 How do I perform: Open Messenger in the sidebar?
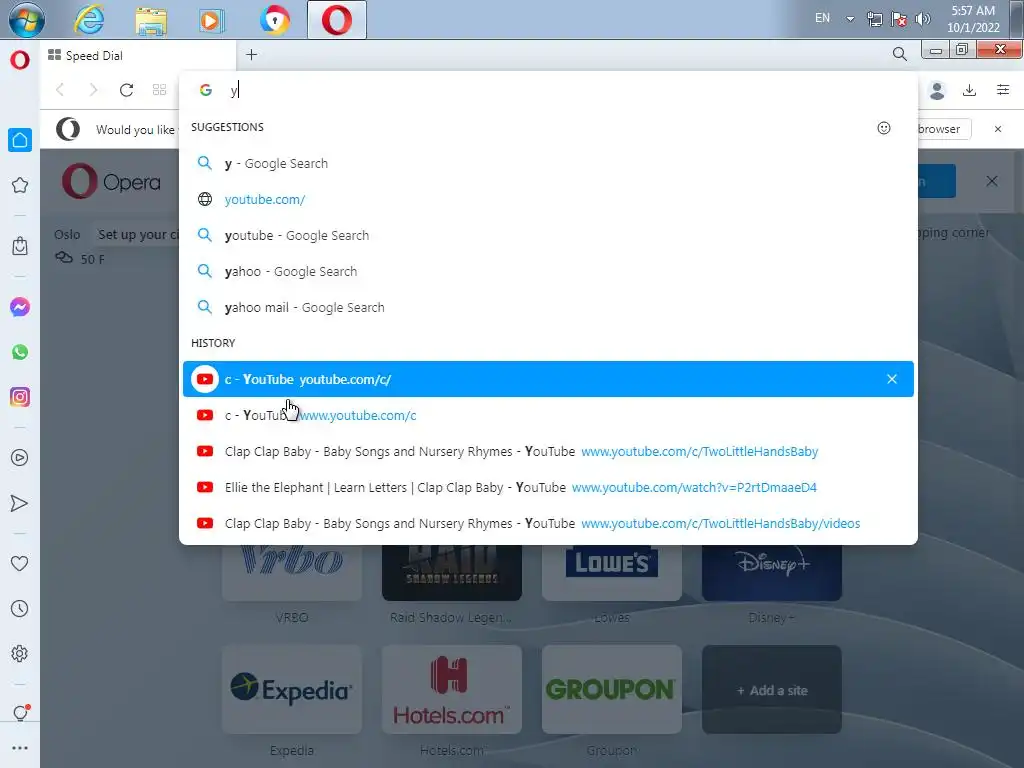click(20, 307)
